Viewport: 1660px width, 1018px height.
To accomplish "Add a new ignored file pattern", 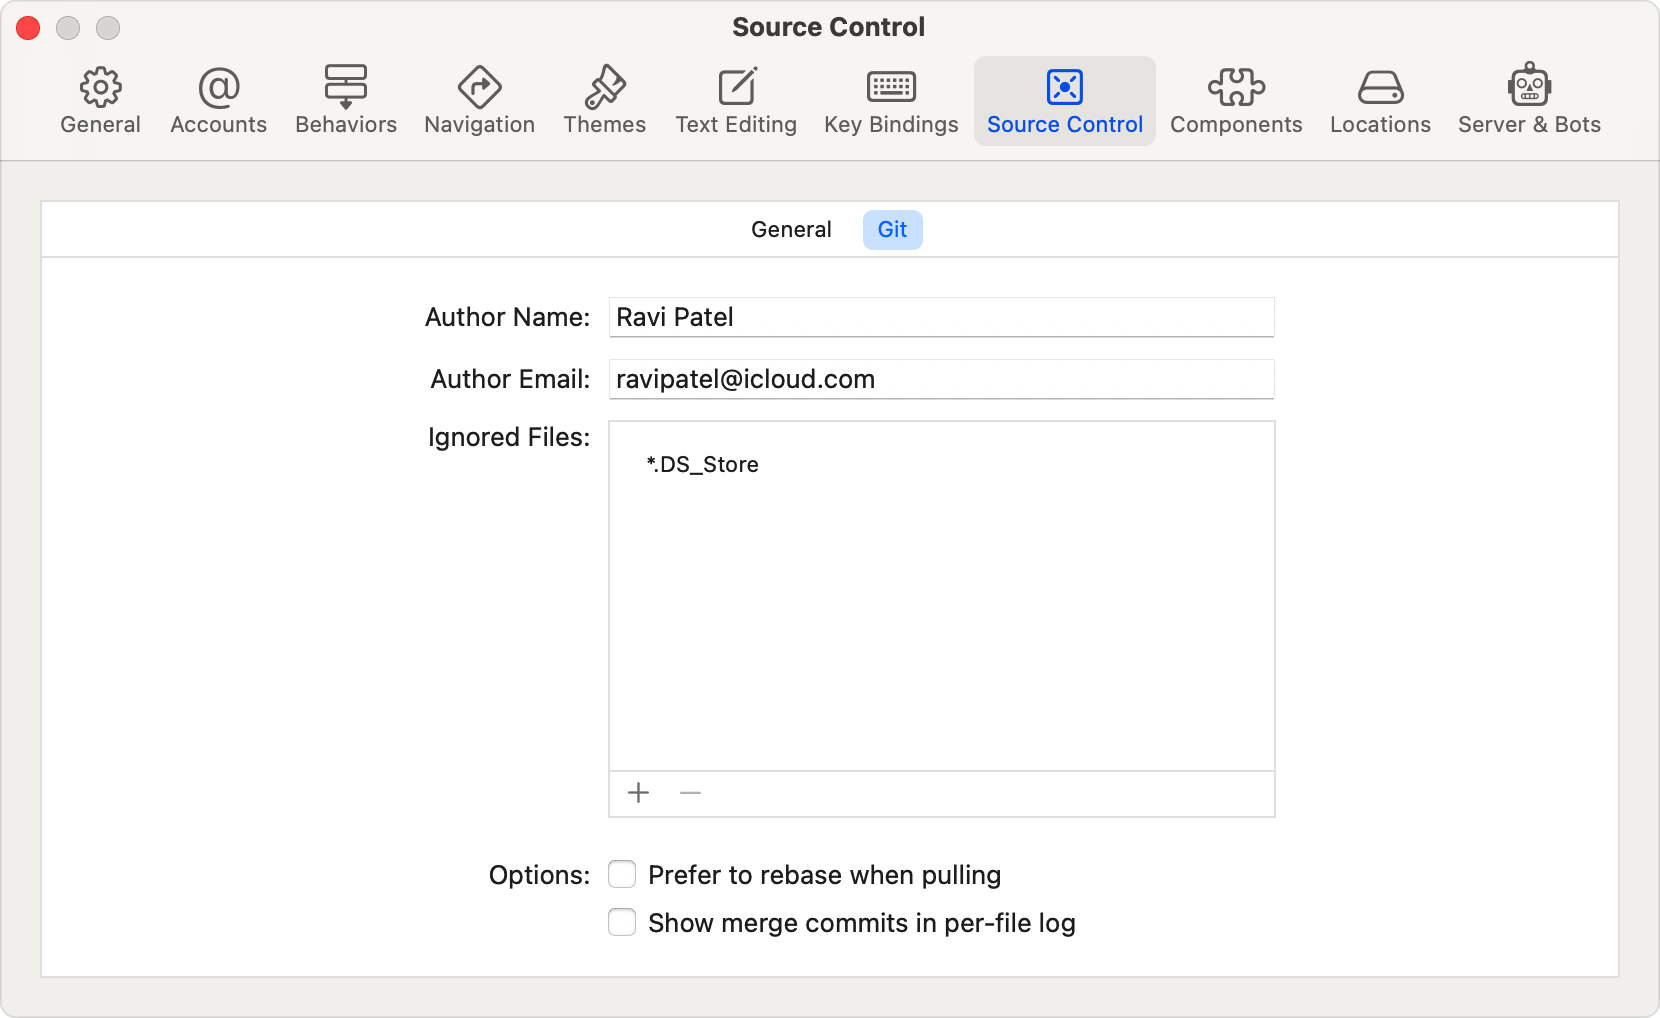I will (x=639, y=793).
